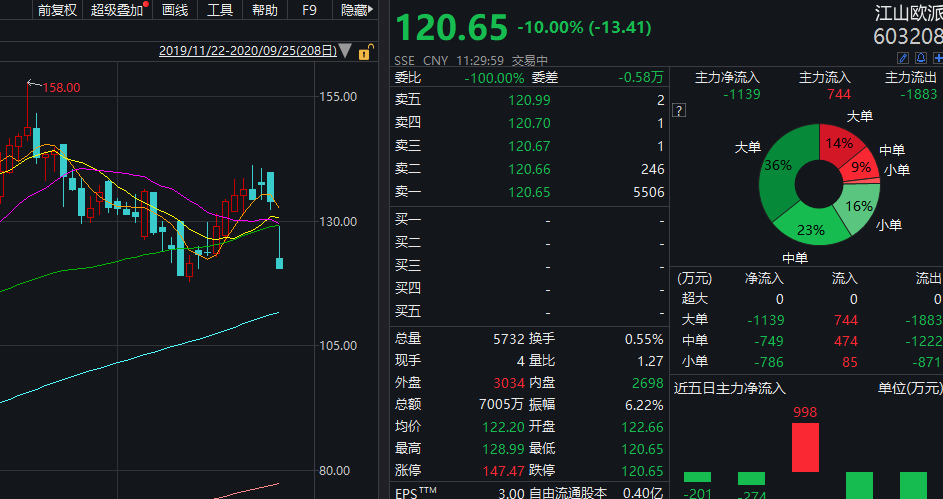Click the 卖五 row price 120.99

tap(529, 100)
